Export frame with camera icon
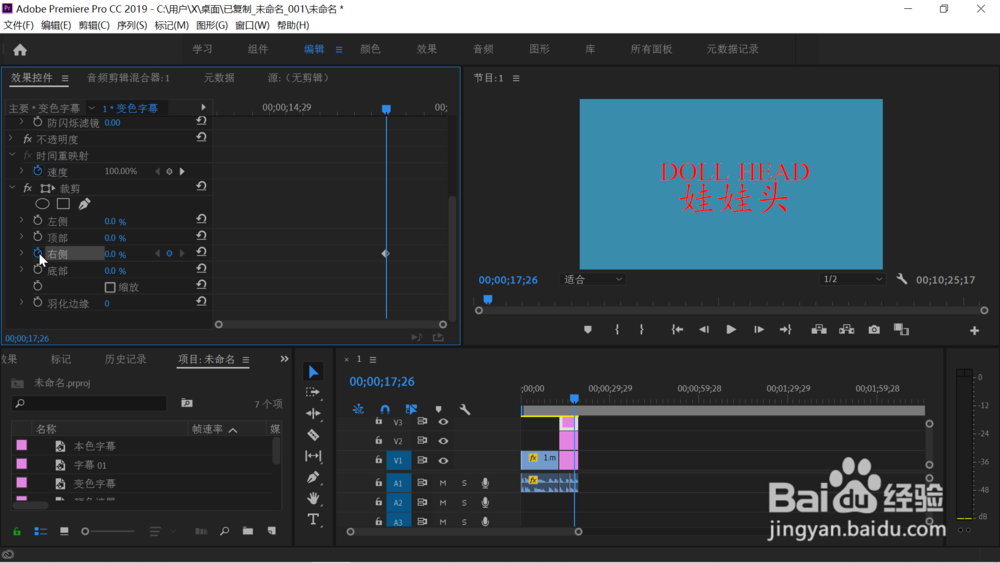Screen dimensions: 1000x563 click(874, 330)
